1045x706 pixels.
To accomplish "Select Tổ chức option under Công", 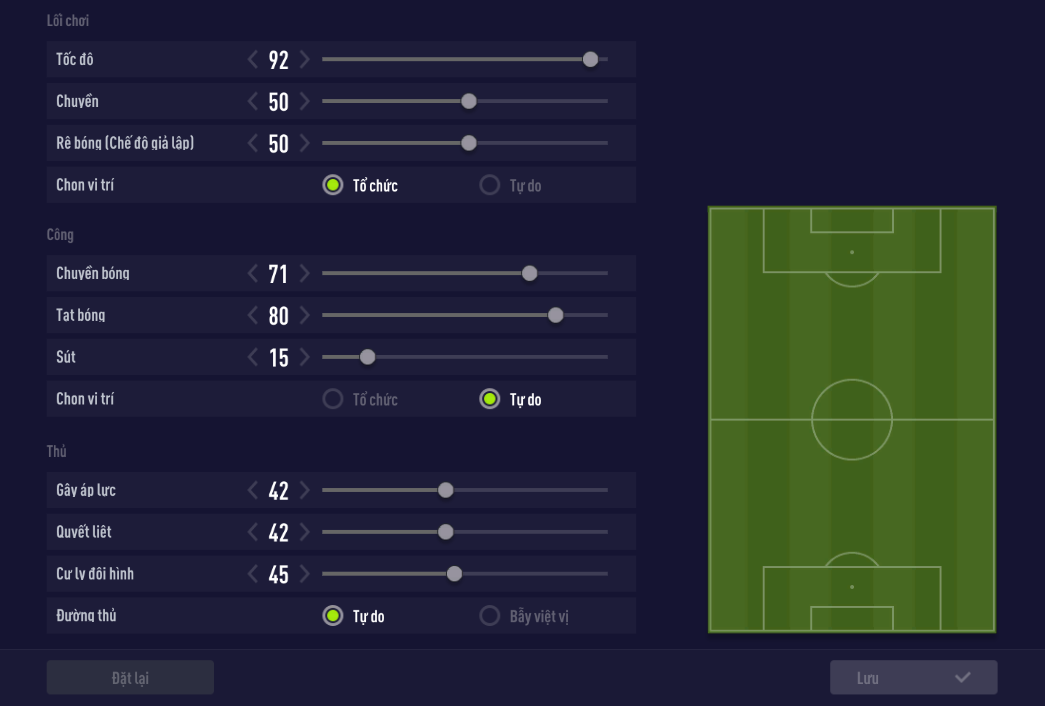I will (x=333, y=400).
